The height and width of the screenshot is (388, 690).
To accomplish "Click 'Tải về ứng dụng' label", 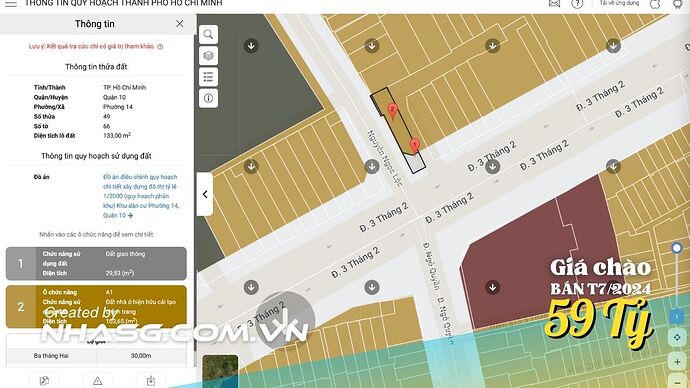I will (x=619, y=3).
